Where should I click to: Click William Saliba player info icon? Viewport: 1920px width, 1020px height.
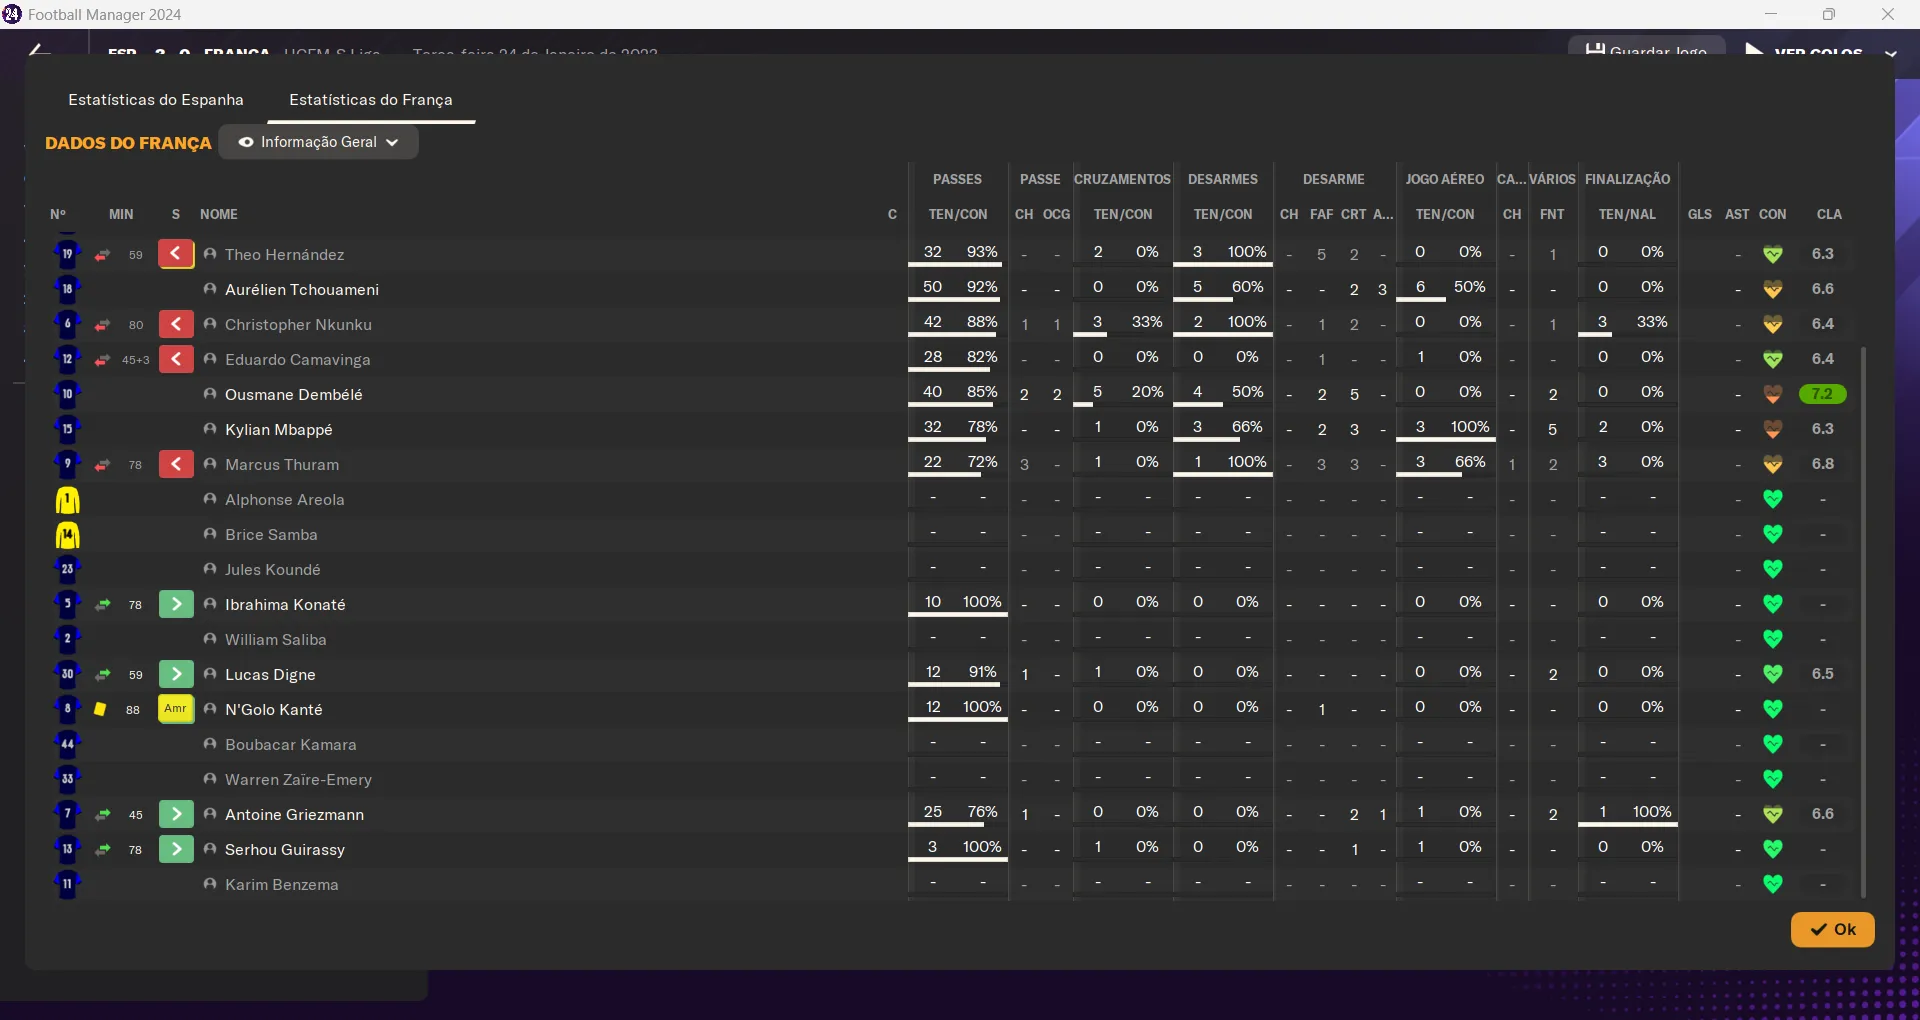coord(210,639)
